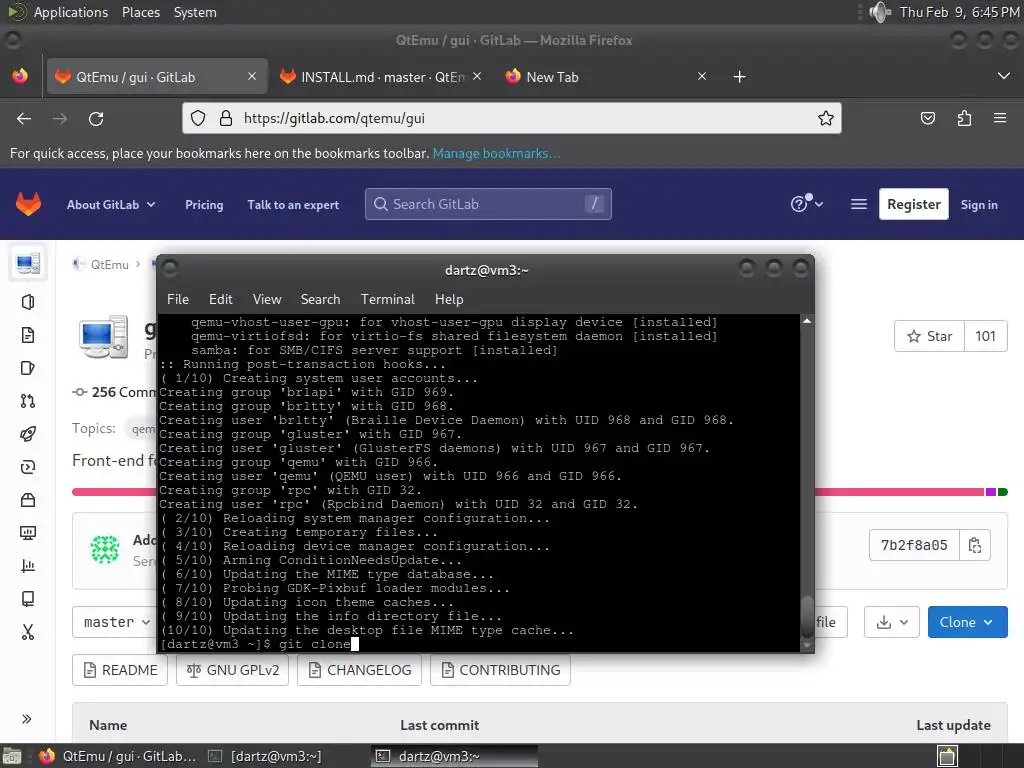This screenshot has width=1024, height=768.
Task: Close the QtEmu / gui GitLab tab
Action: [252, 76]
